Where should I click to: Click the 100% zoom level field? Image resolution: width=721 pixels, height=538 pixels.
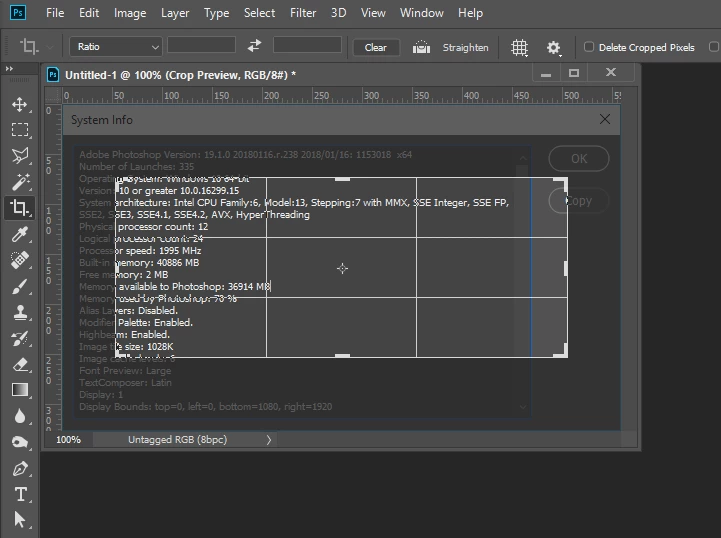coord(69,440)
